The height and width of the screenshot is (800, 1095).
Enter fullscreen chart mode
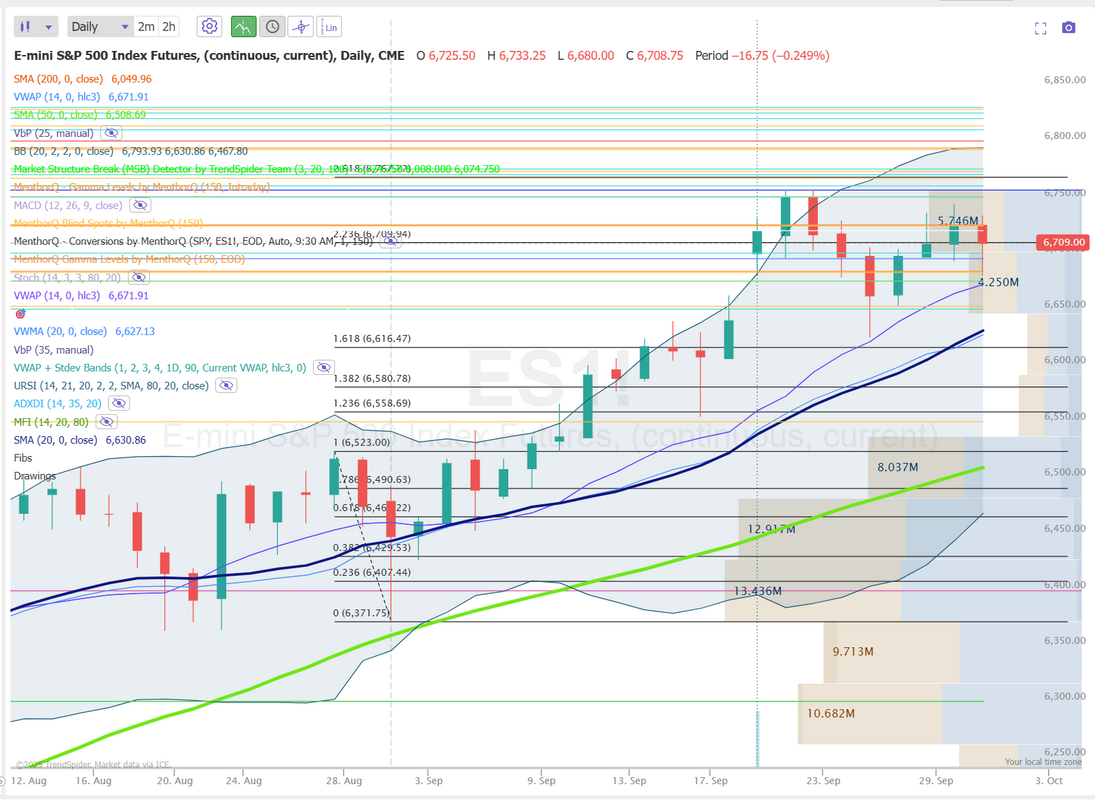tap(1041, 28)
